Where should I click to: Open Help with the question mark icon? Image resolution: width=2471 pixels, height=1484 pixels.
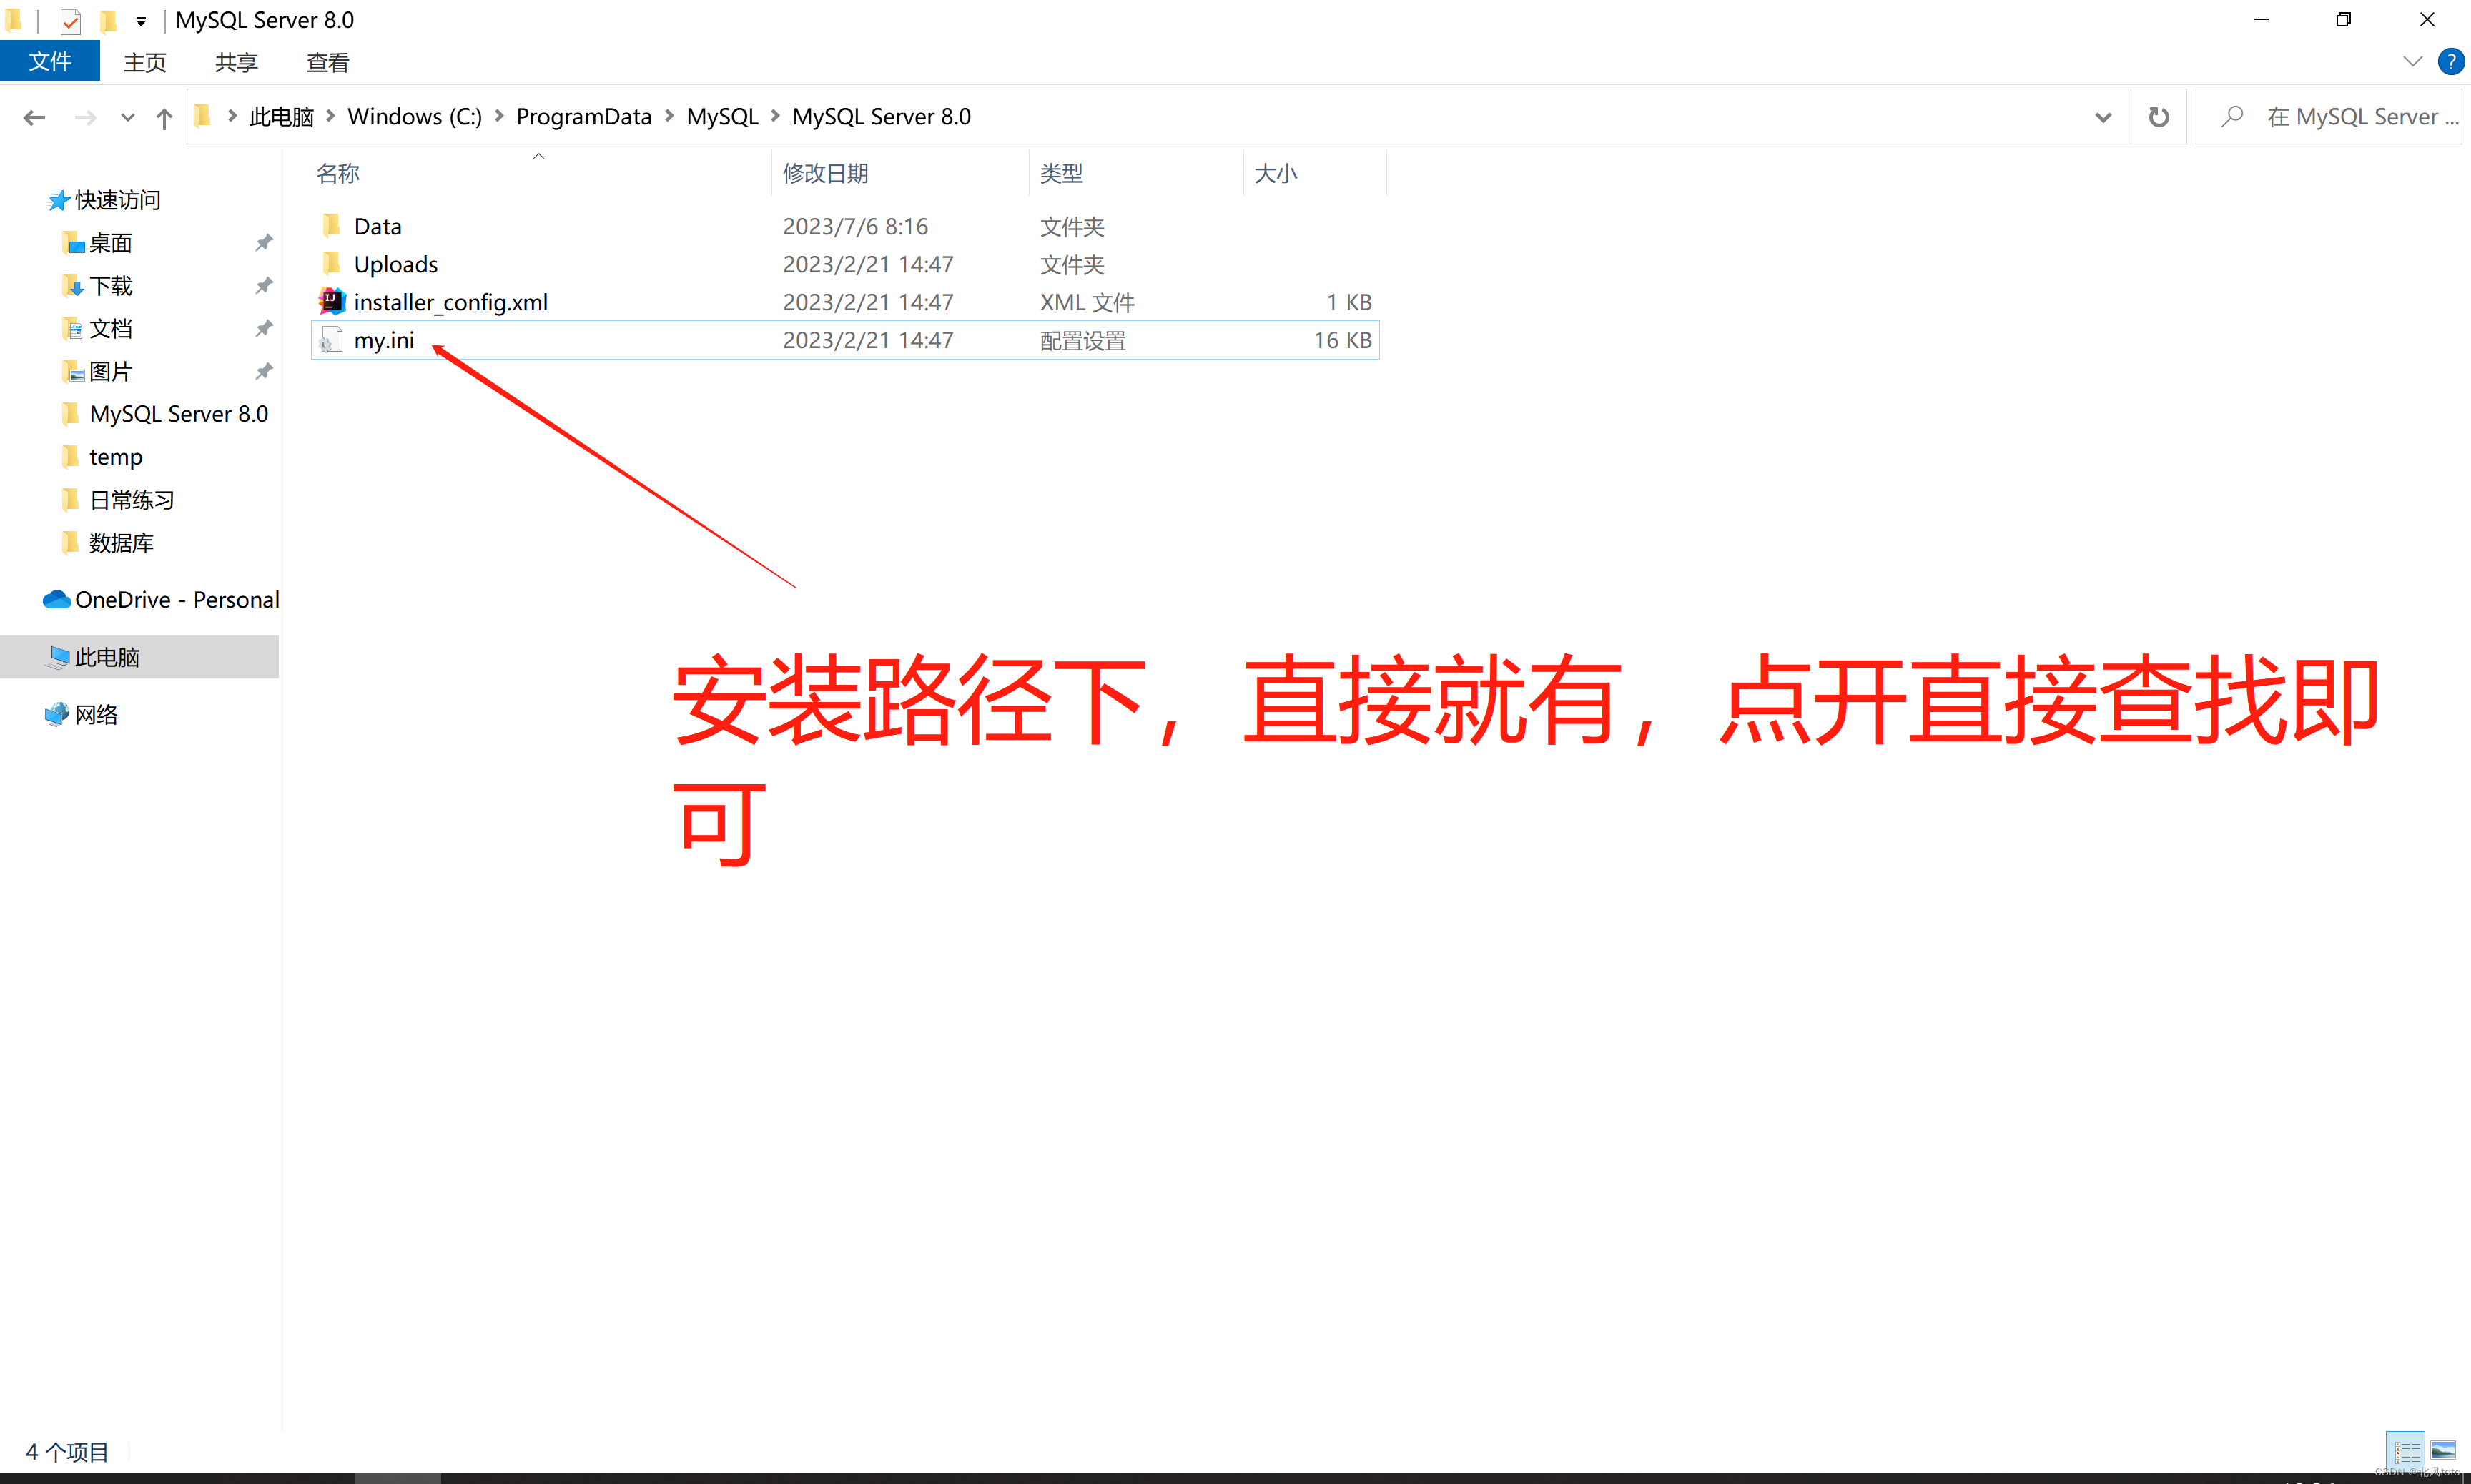[x=2451, y=62]
